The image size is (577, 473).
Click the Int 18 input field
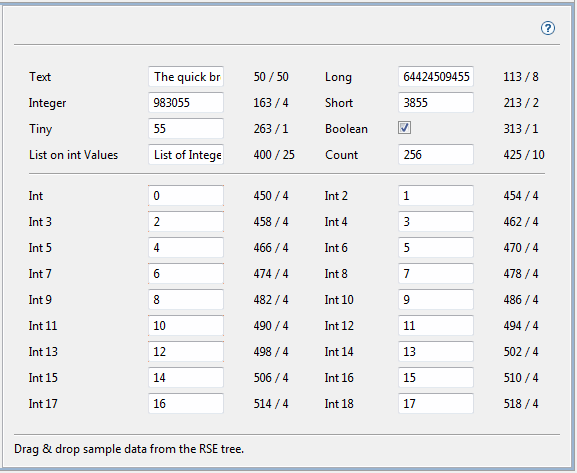[x=436, y=403]
